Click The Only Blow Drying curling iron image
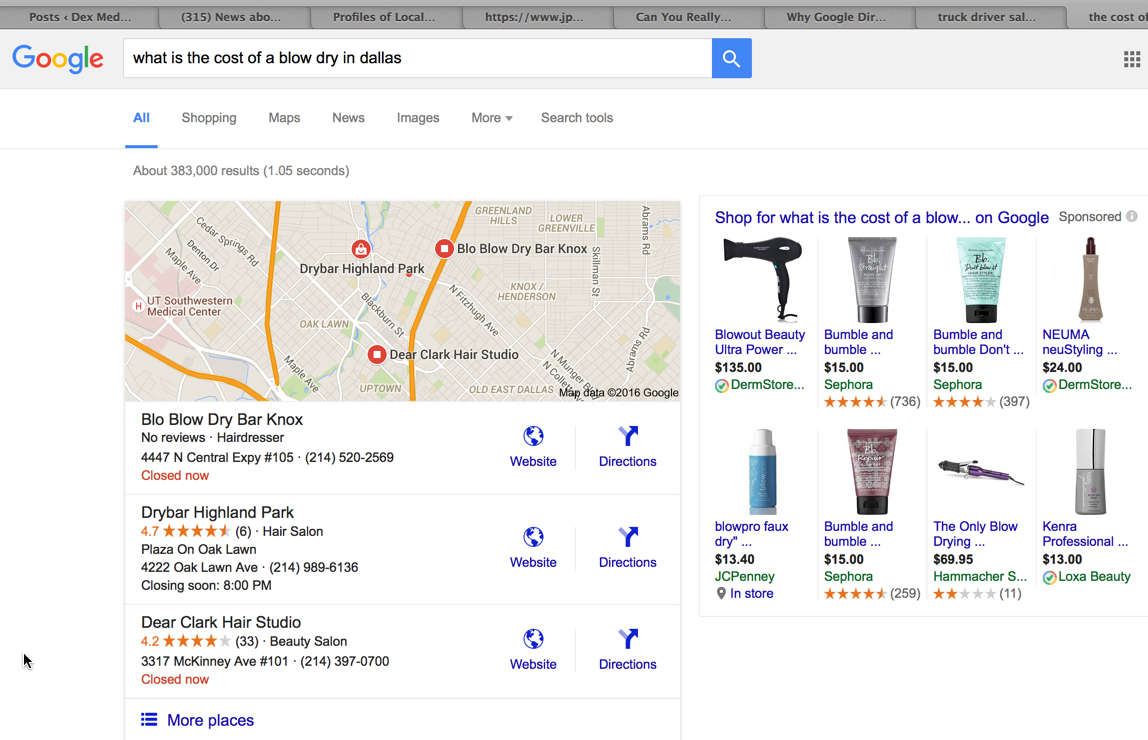 point(980,473)
